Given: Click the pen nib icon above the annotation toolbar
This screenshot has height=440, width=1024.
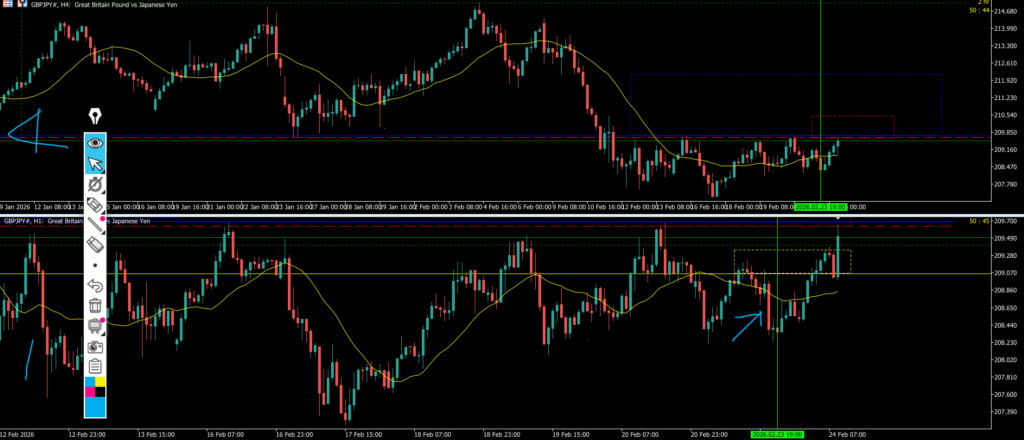Looking at the screenshot, I should click(96, 116).
